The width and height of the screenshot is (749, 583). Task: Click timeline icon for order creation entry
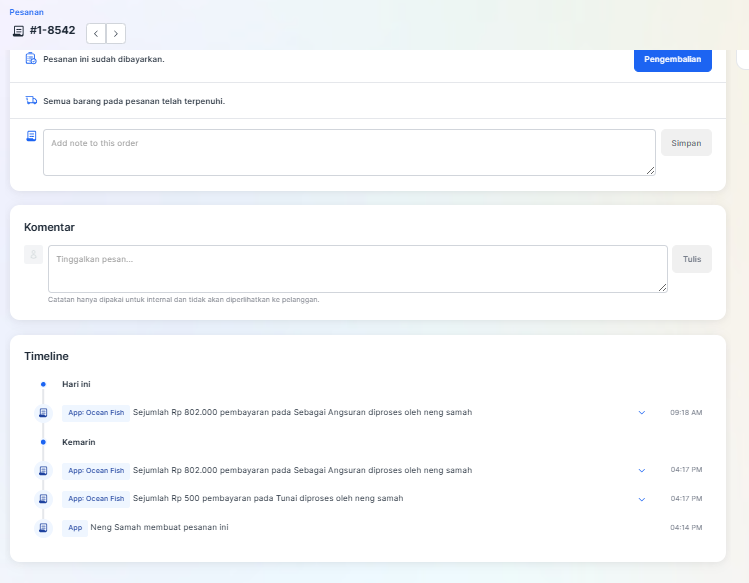point(43,528)
